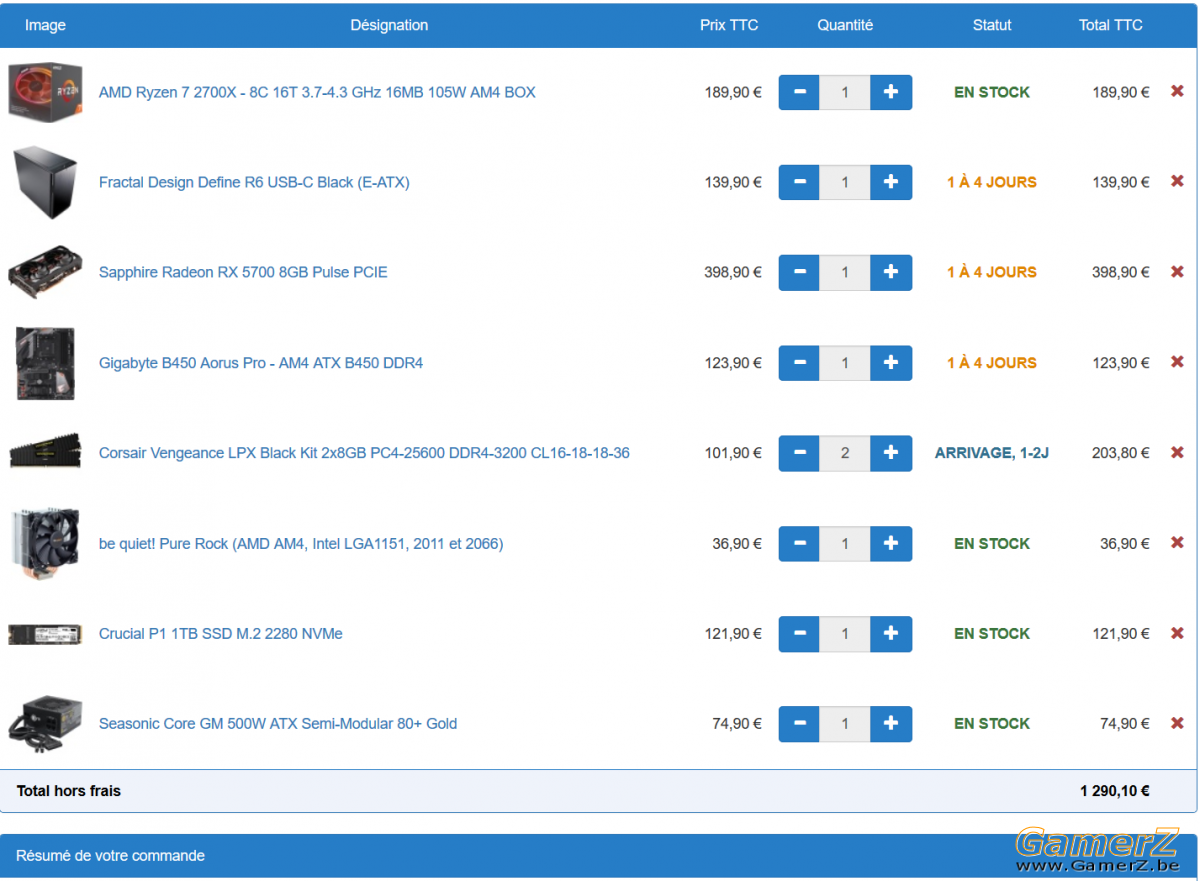Reduce be quiet! Pure Rock quantity
Viewport: 1200px width, 881px height.
click(x=799, y=543)
